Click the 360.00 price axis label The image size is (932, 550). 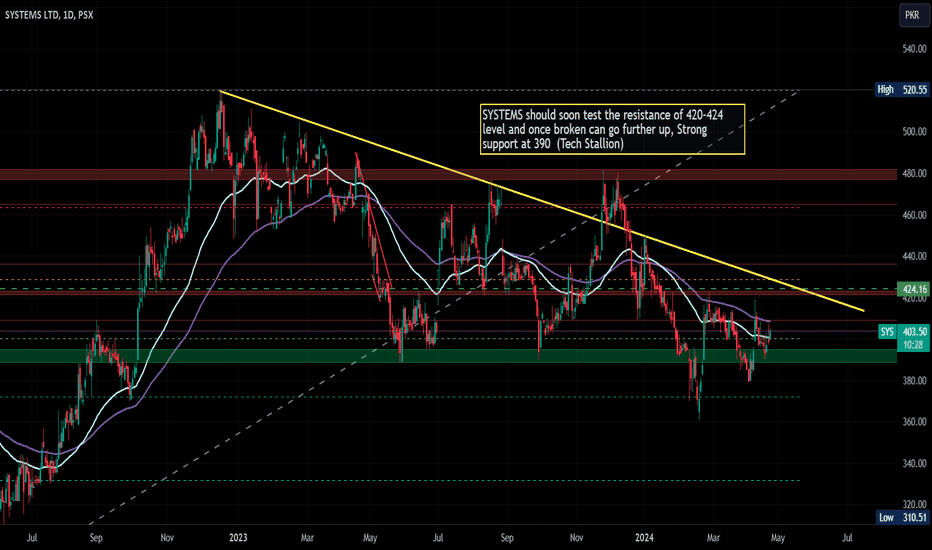pyautogui.click(x=914, y=422)
